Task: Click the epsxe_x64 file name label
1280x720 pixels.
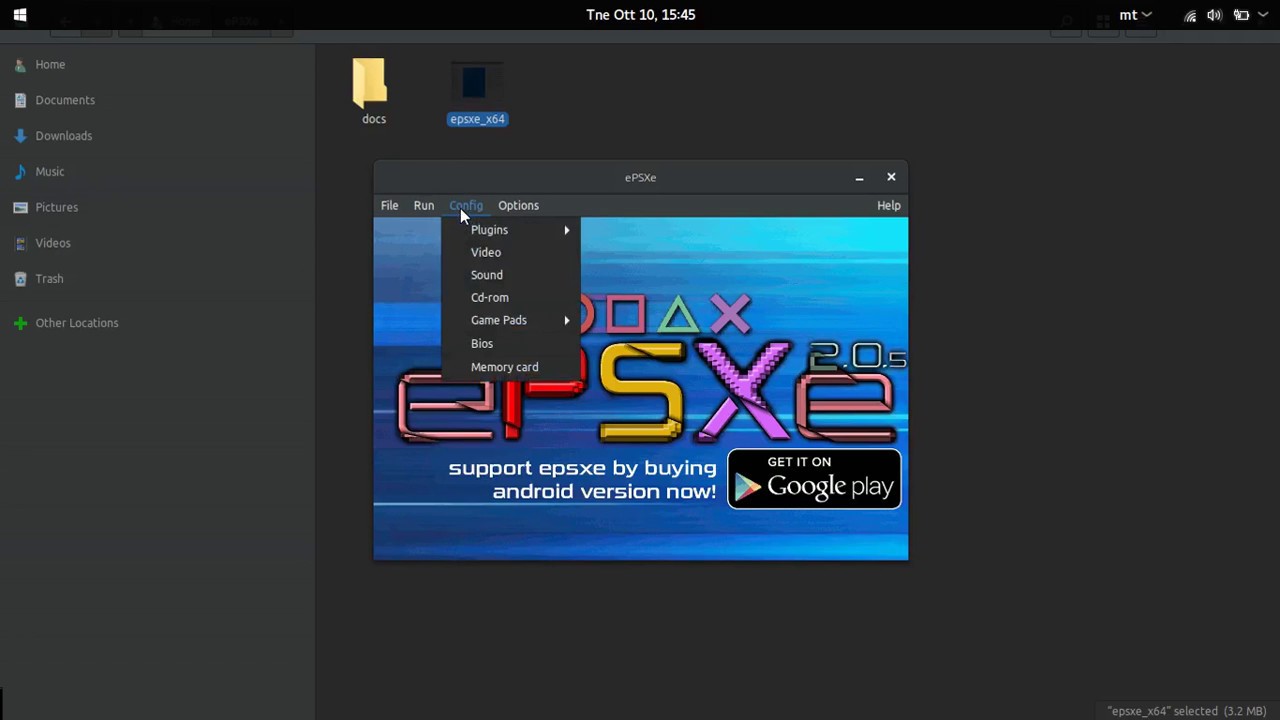Action: point(478,119)
